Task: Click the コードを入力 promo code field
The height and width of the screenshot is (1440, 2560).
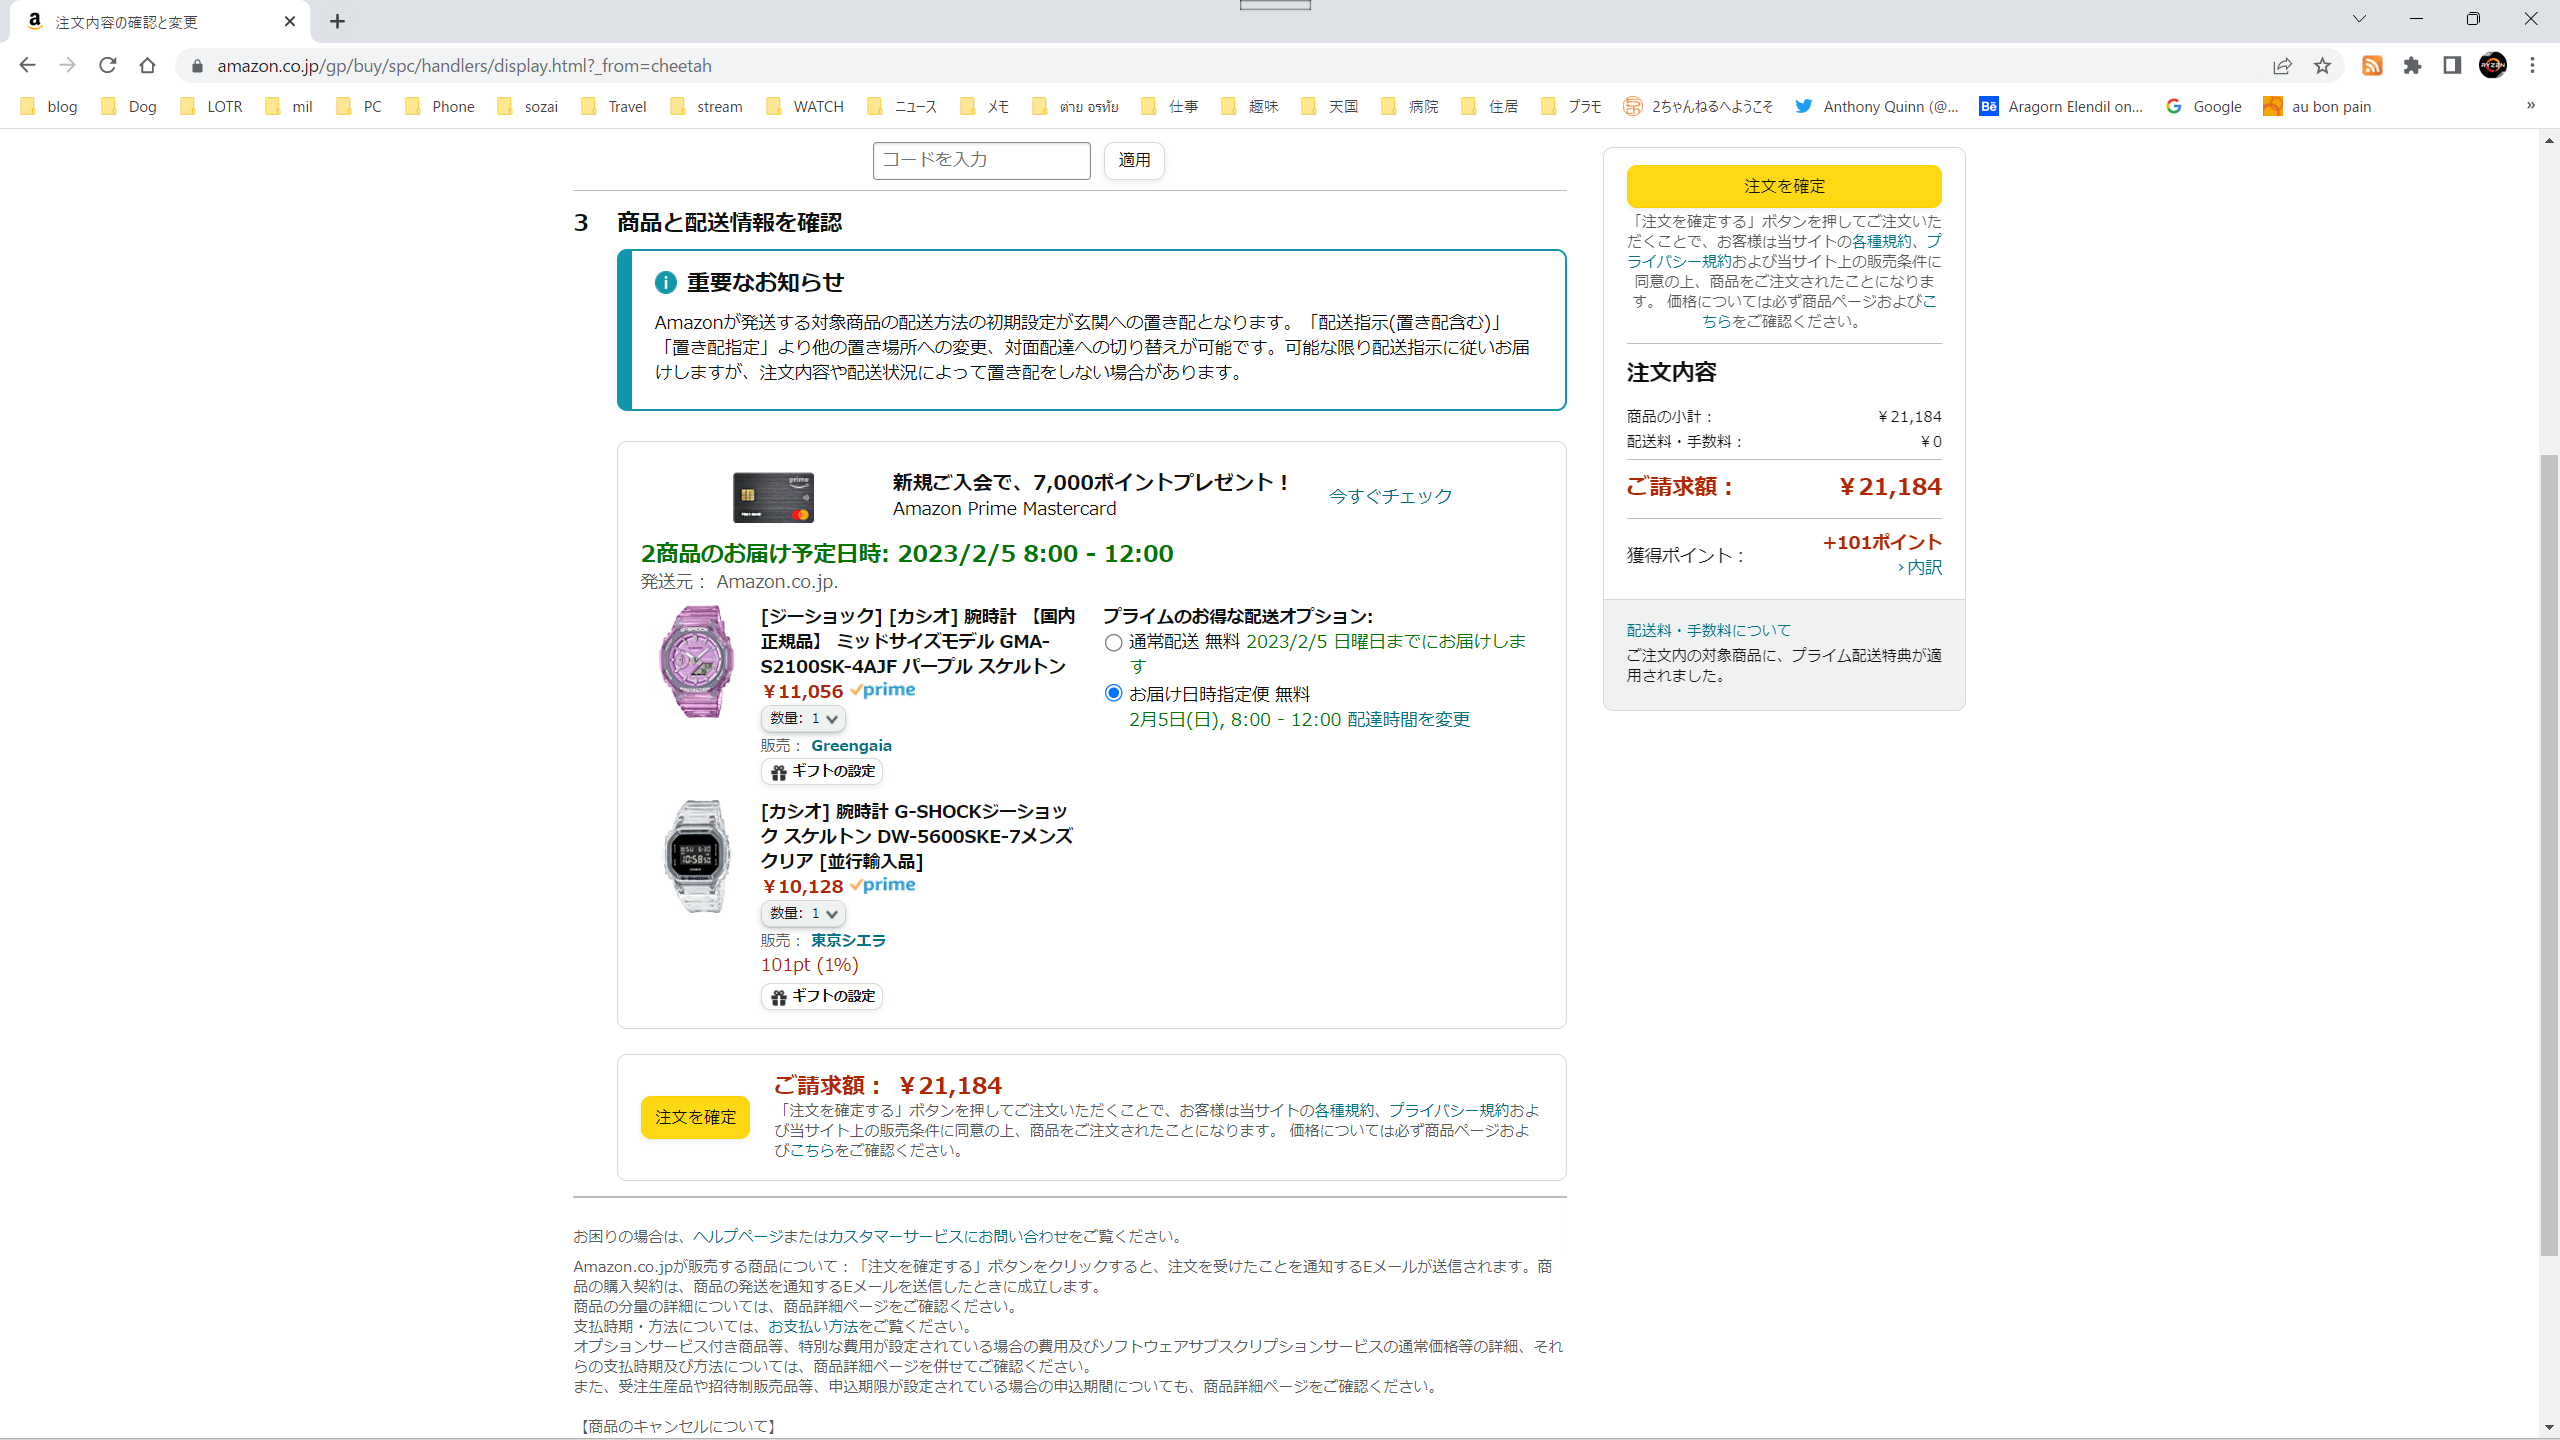Action: [981, 160]
